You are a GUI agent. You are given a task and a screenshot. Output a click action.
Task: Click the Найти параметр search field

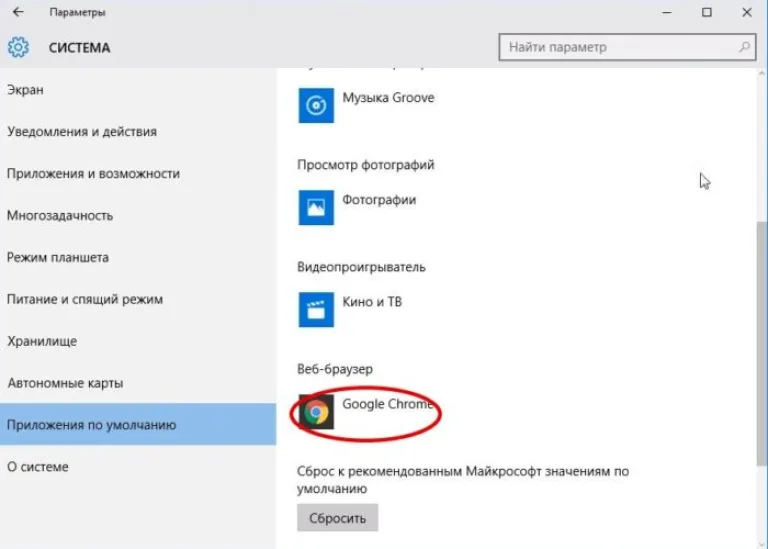pos(627,47)
